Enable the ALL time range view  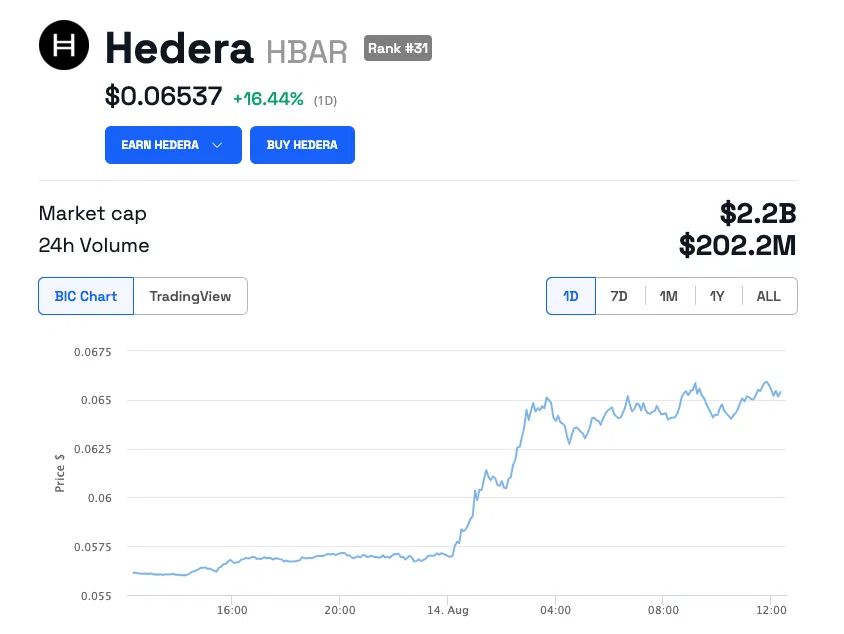pyautogui.click(x=768, y=296)
